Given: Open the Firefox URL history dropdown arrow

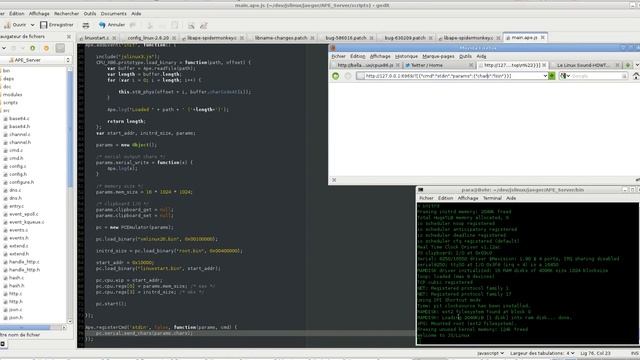Looking at the screenshot, I should pyautogui.click(x=545, y=76).
